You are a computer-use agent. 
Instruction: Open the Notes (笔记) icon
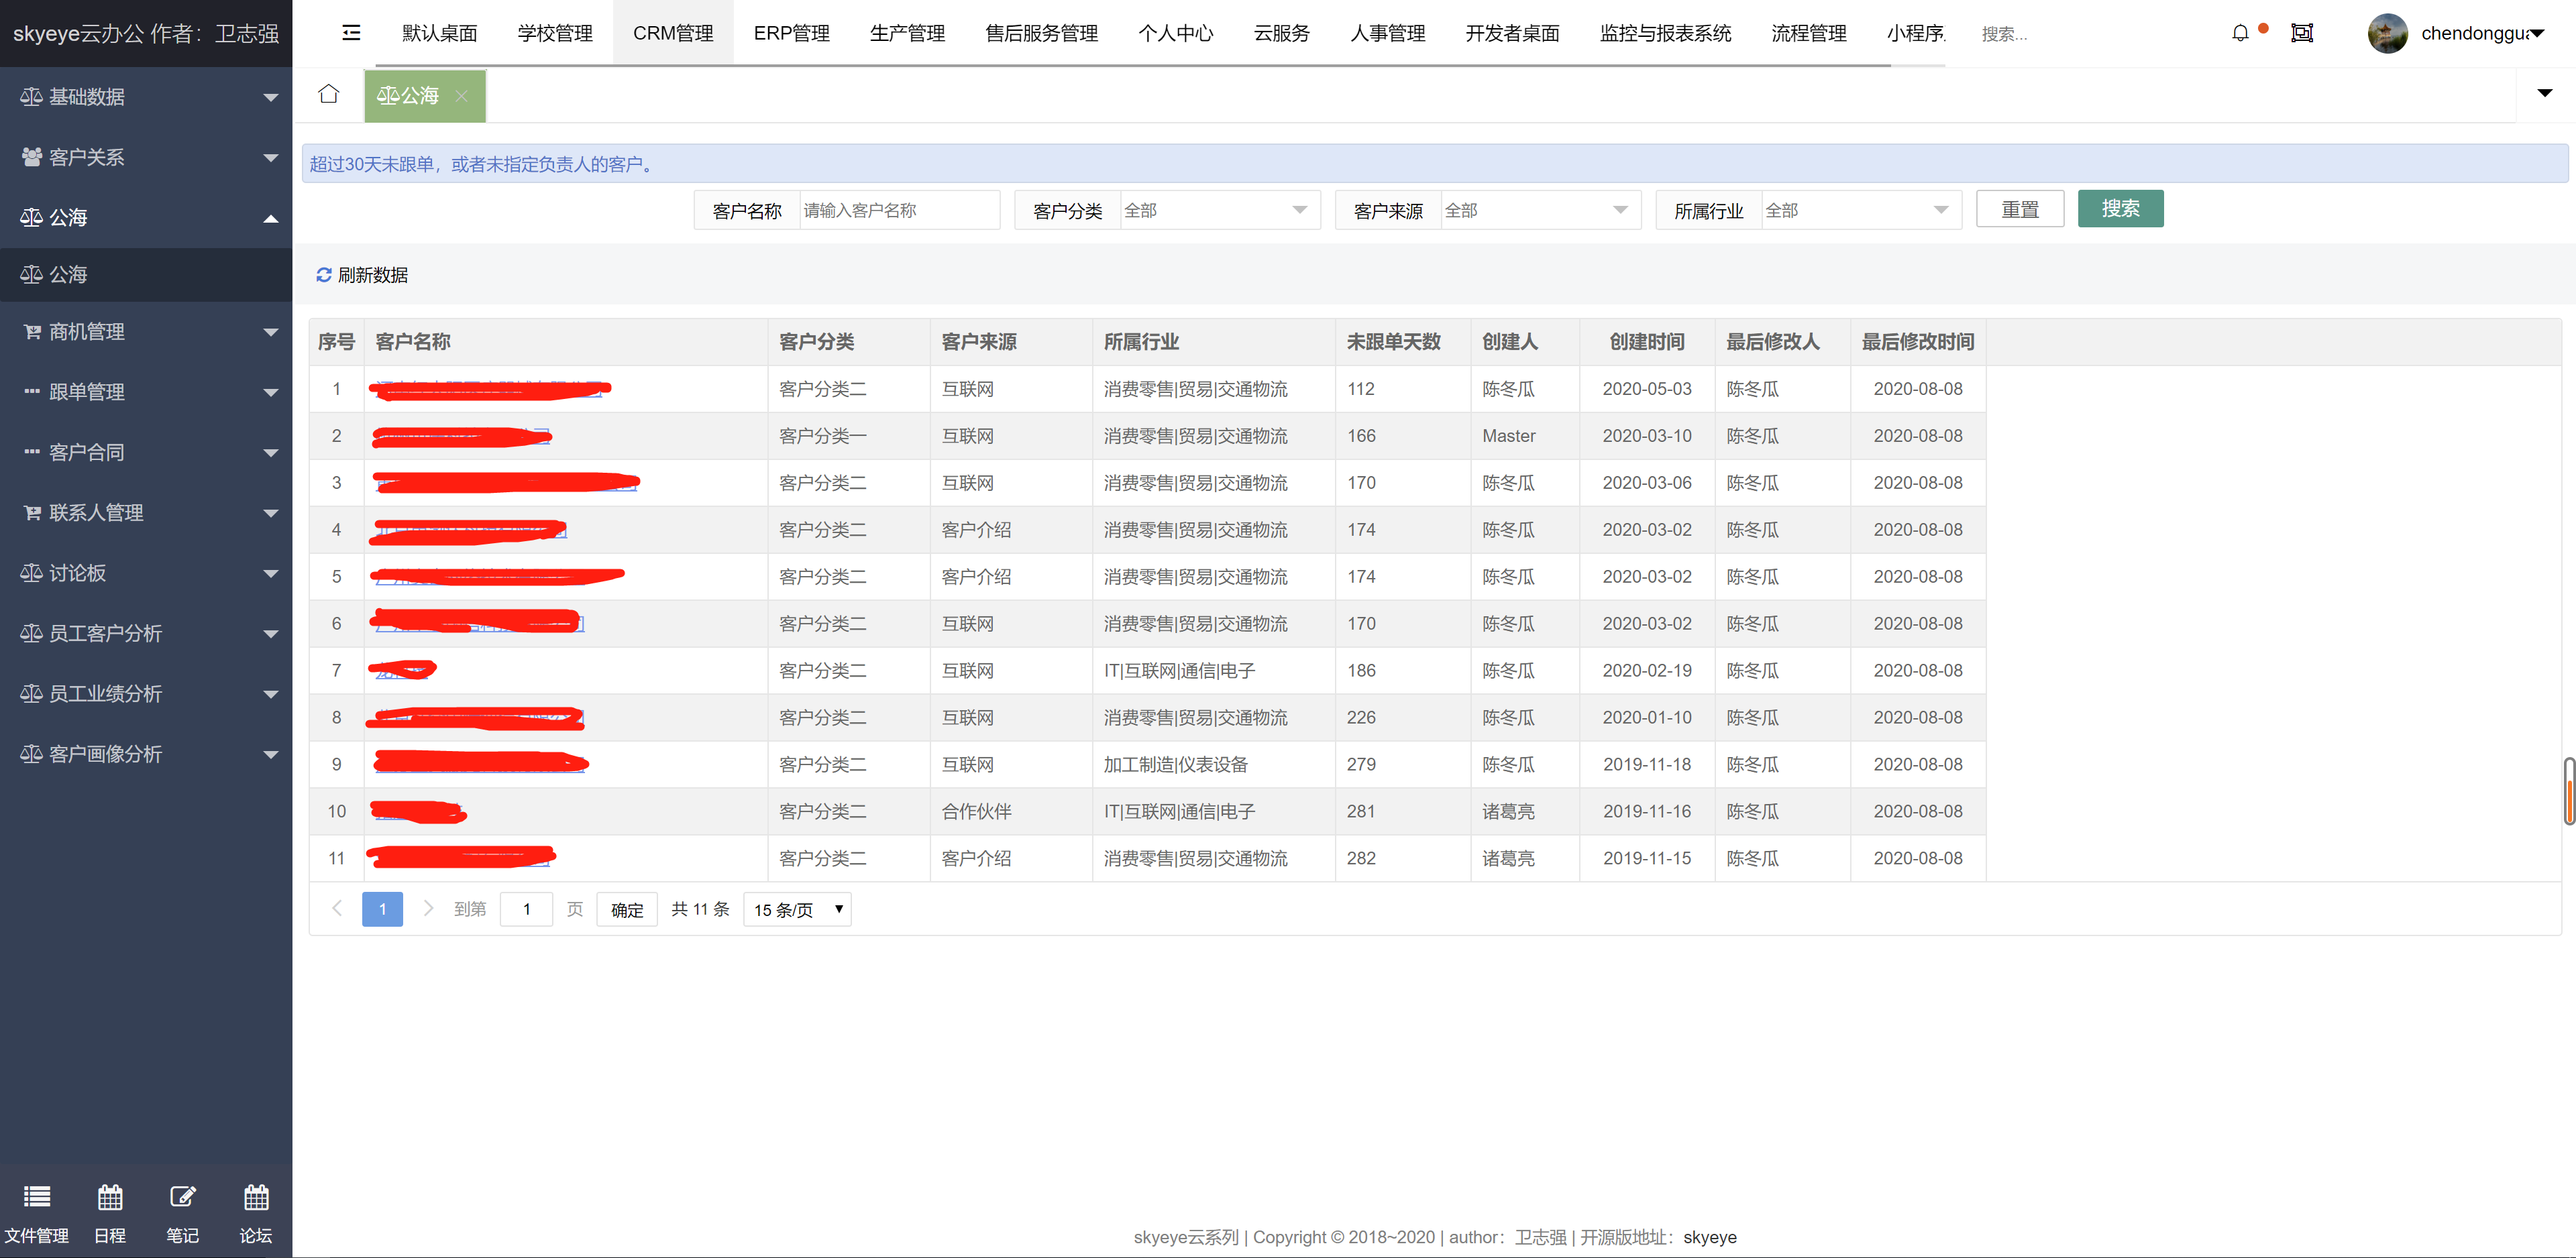click(x=183, y=1197)
